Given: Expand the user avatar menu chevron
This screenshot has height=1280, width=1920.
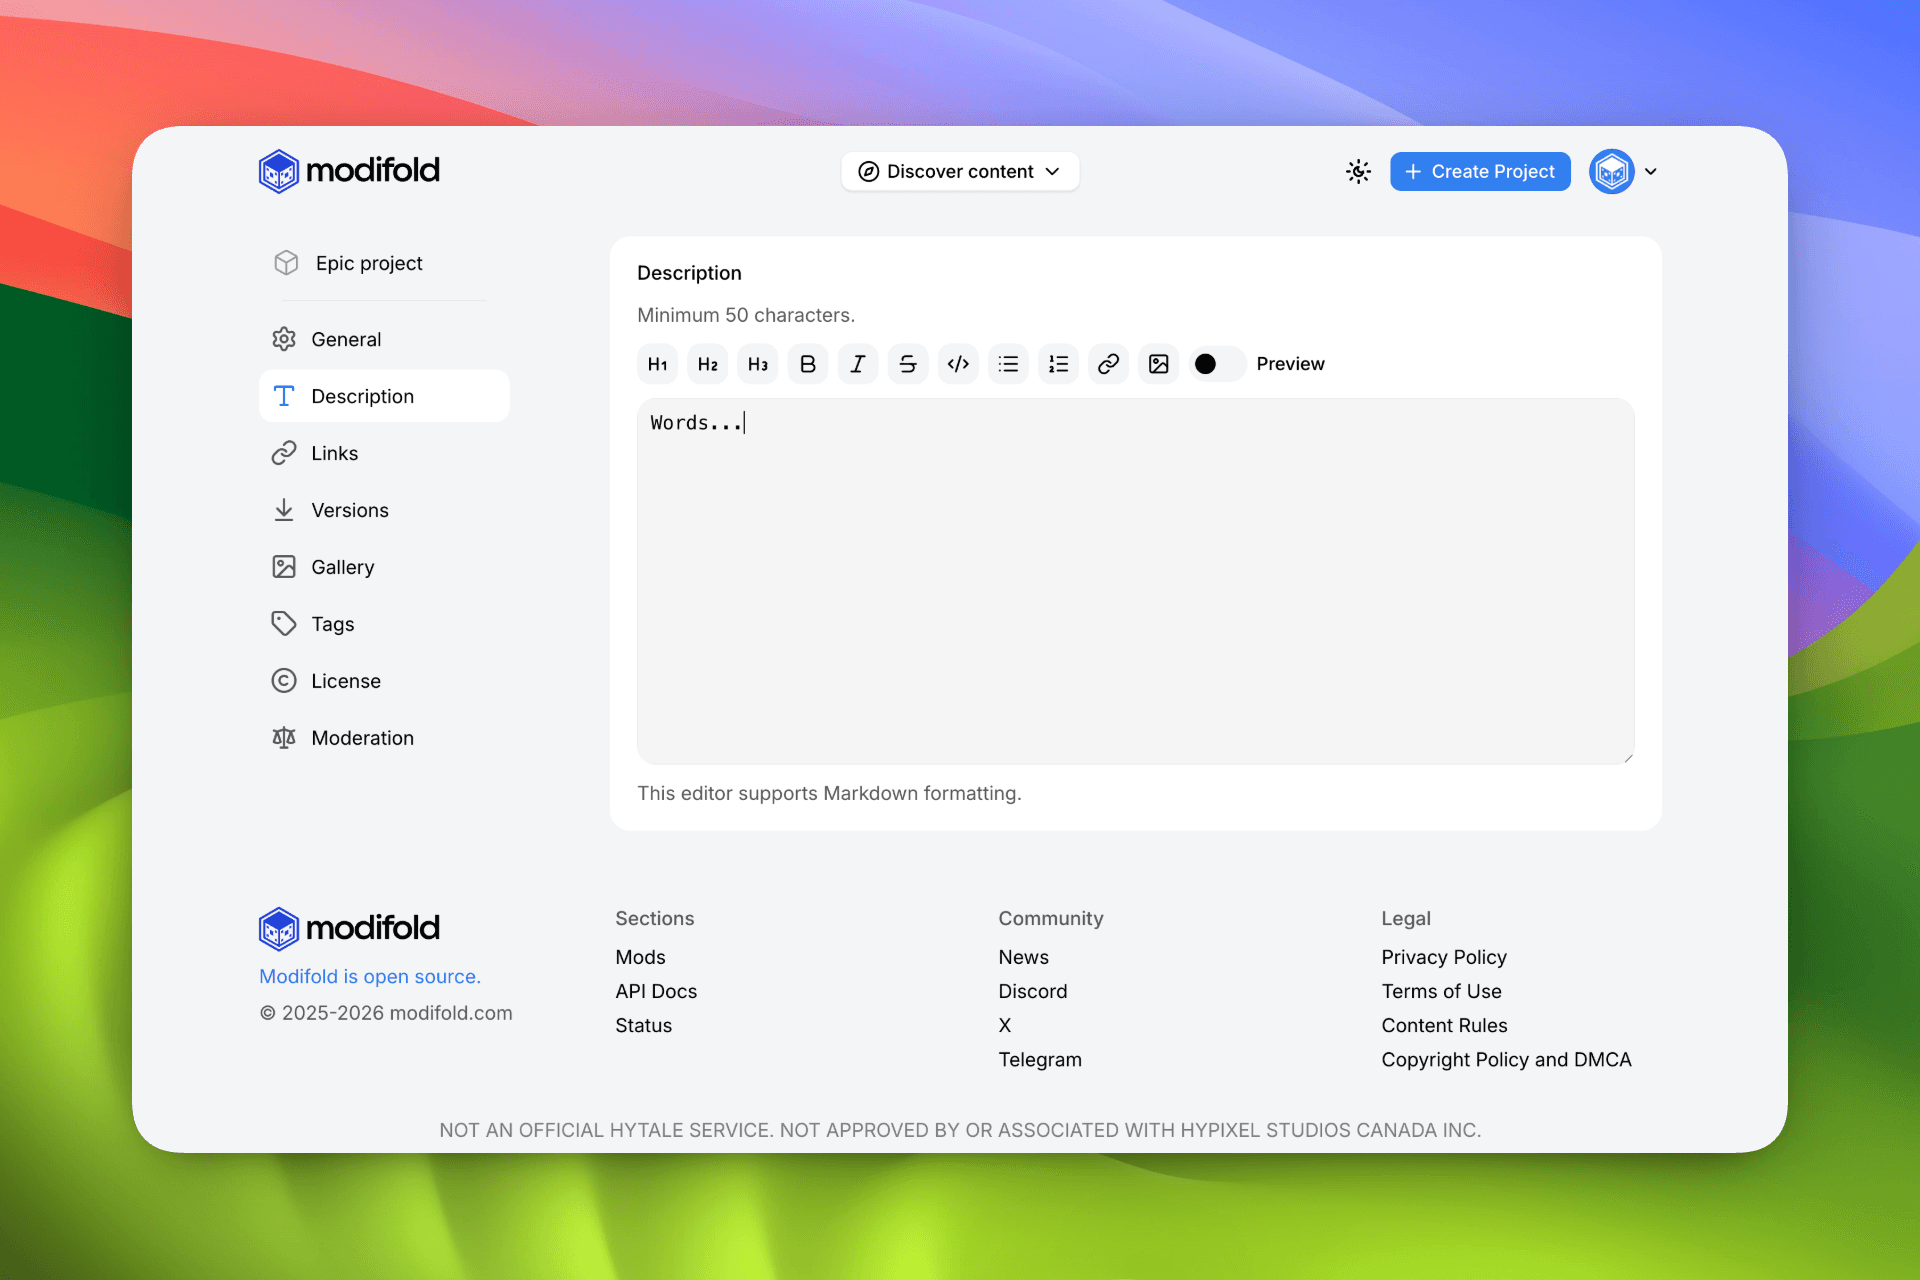Looking at the screenshot, I should 1651,172.
